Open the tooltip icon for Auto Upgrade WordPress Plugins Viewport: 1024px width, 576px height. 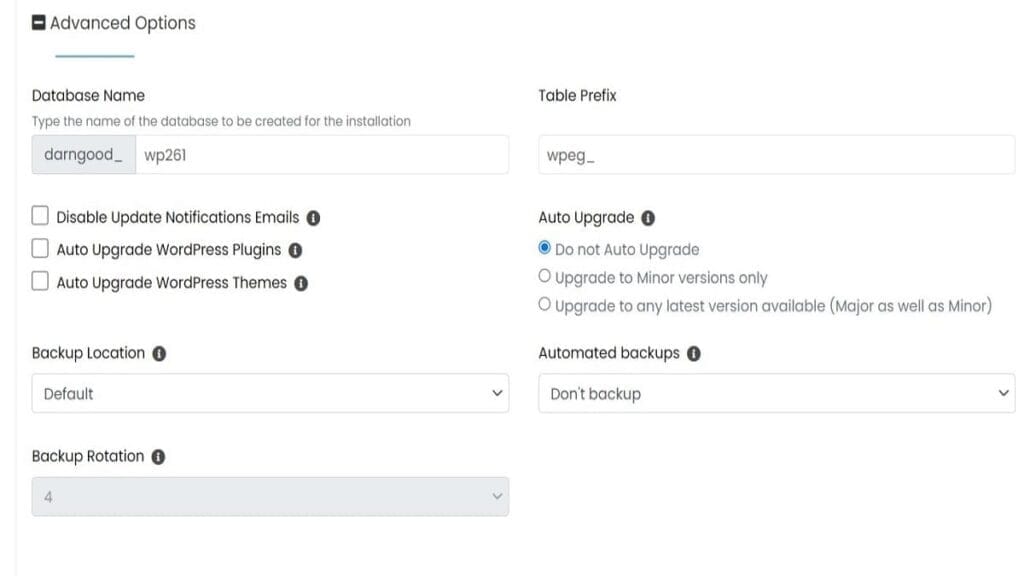pos(296,249)
